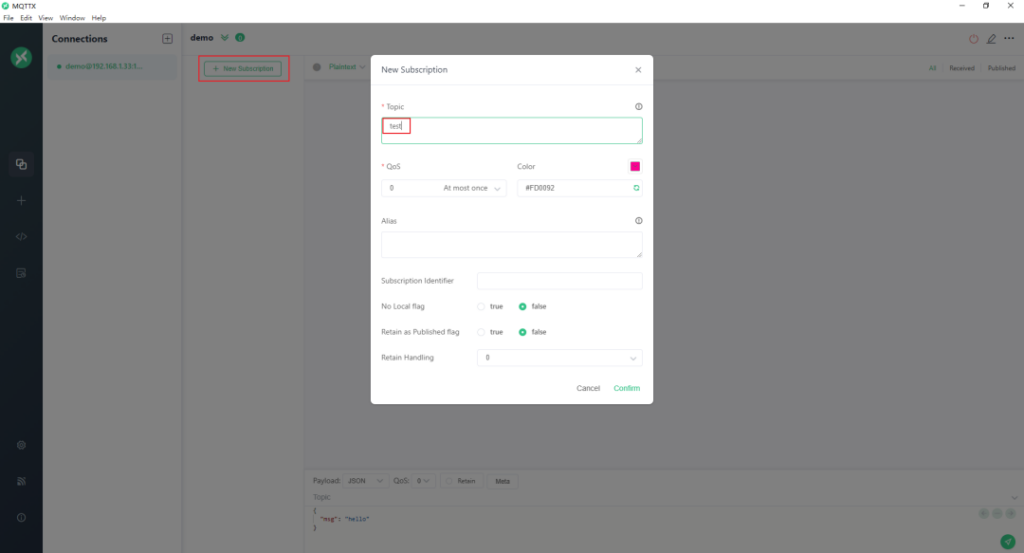Click the Topic text area containing test
The height and width of the screenshot is (553, 1024).
coord(511,131)
